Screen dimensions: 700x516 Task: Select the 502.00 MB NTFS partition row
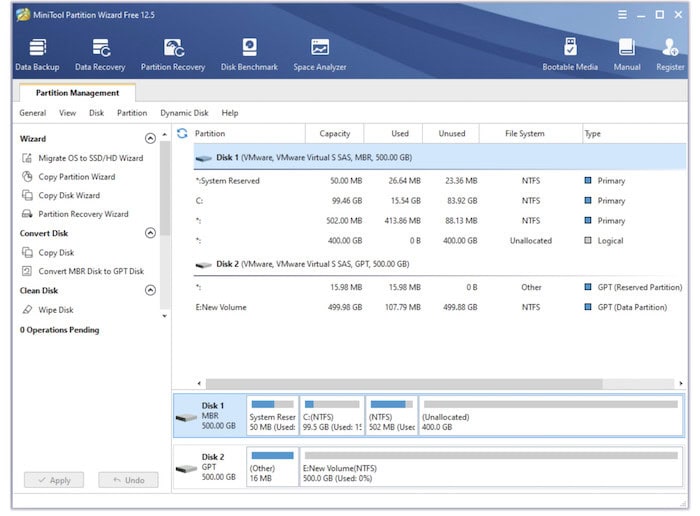tap(440, 221)
